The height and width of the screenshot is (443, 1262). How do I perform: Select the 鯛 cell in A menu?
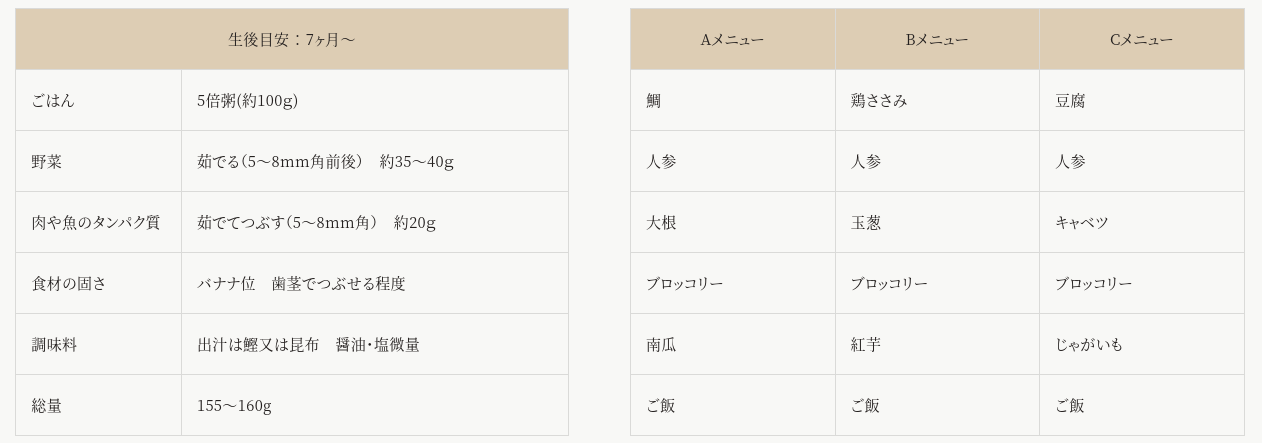pyautogui.click(x=732, y=100)
